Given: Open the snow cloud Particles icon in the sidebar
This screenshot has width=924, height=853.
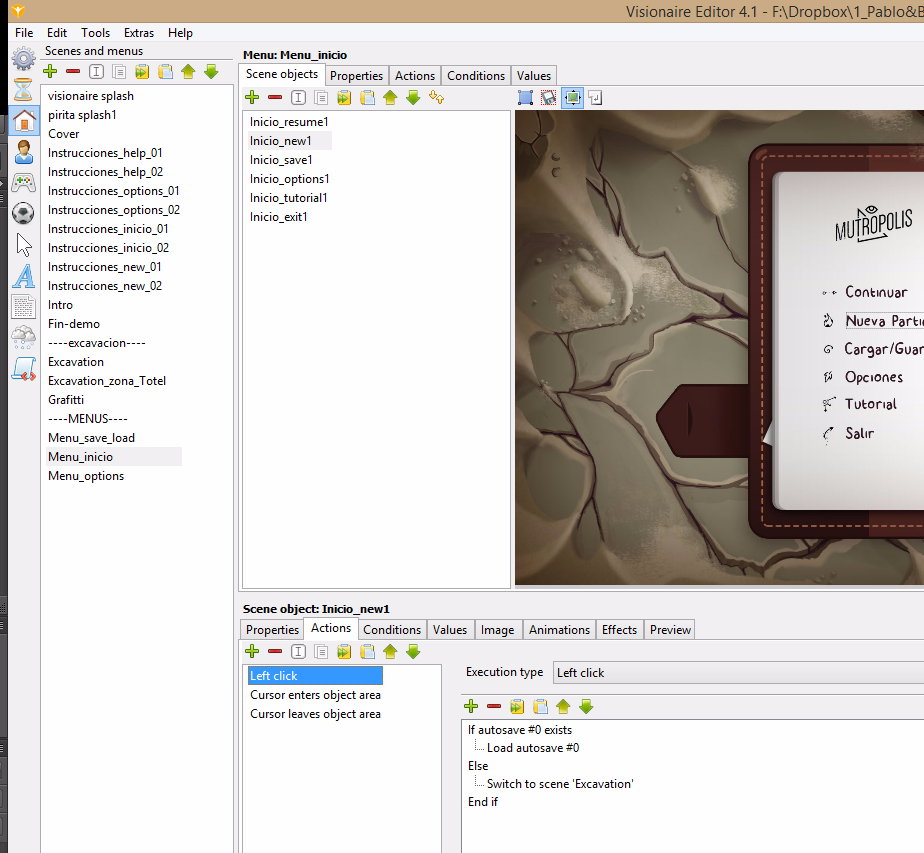Looking at the screenshot, I should 24,338.
